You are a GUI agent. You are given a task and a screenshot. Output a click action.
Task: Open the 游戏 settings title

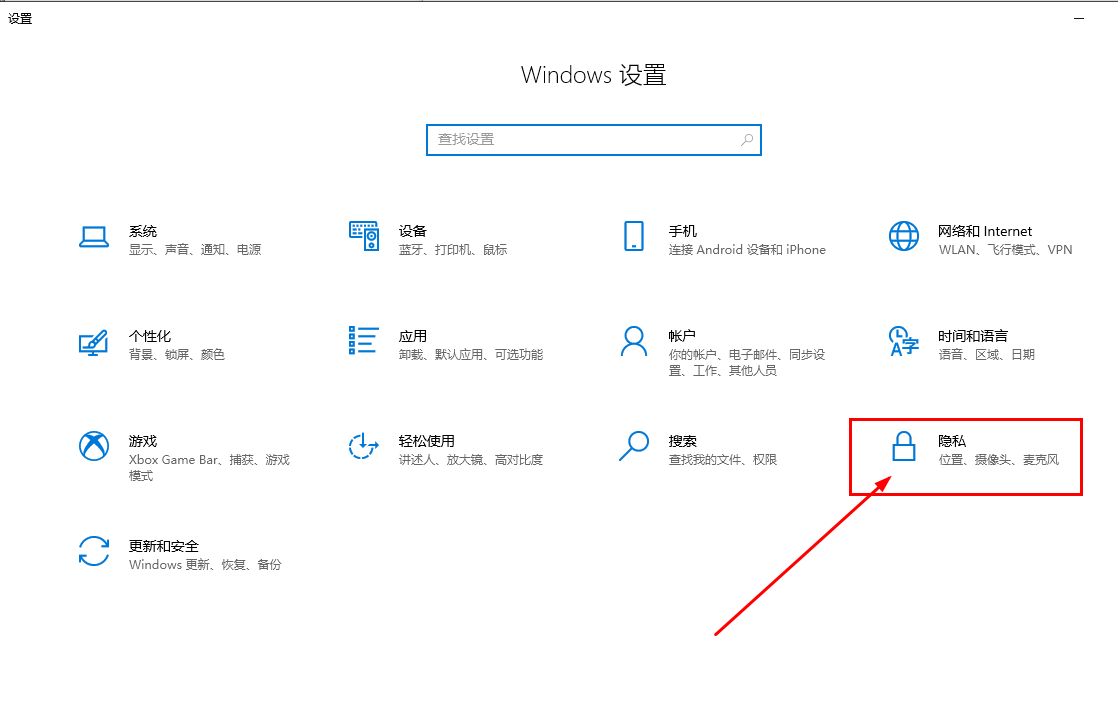(x=143, y=441)
